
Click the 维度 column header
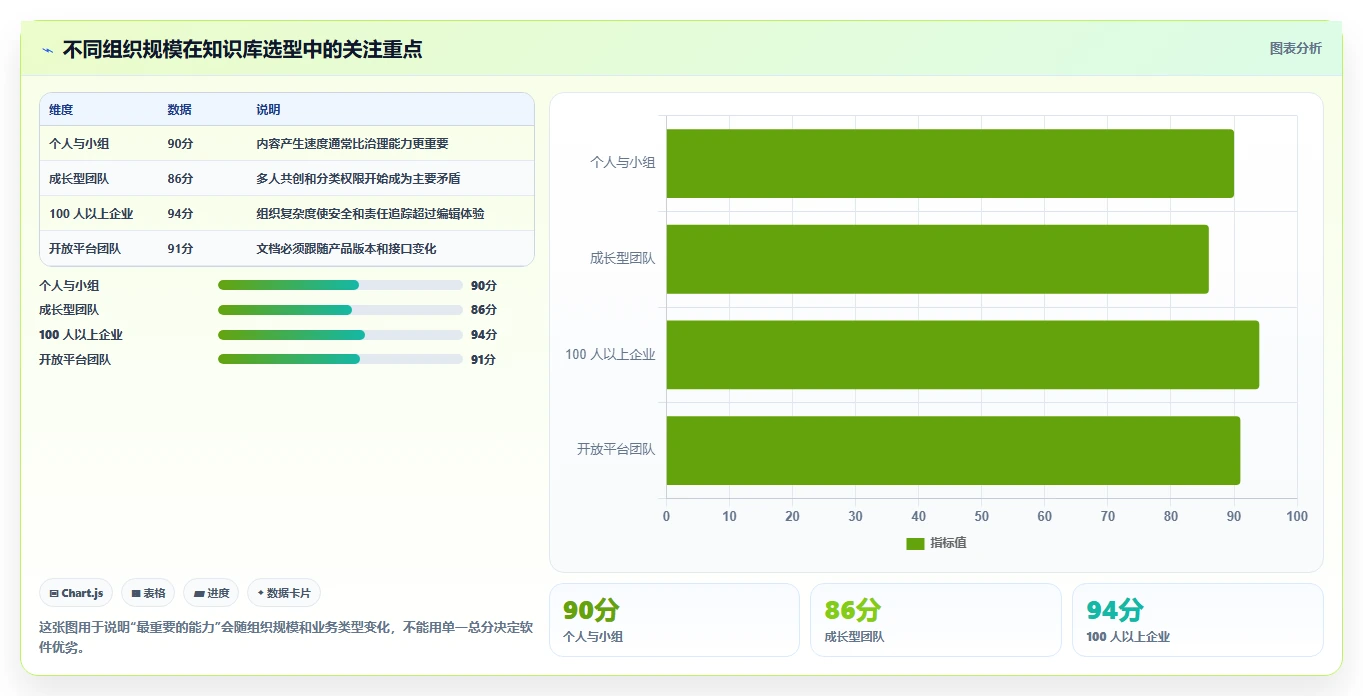(61, 110)
